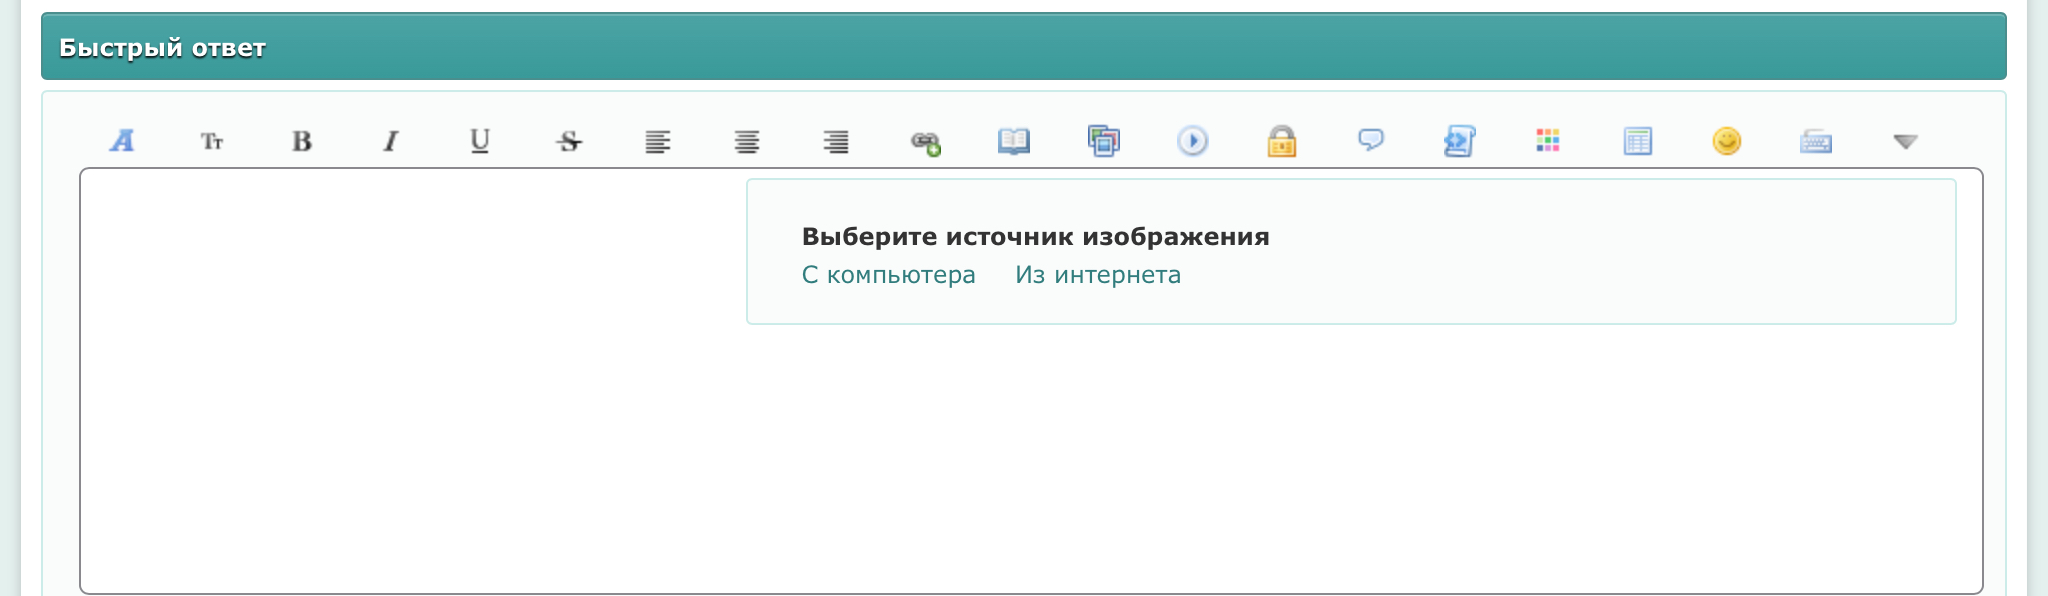
Task: Apply underline formatting
Action: (x=480, y=141)
